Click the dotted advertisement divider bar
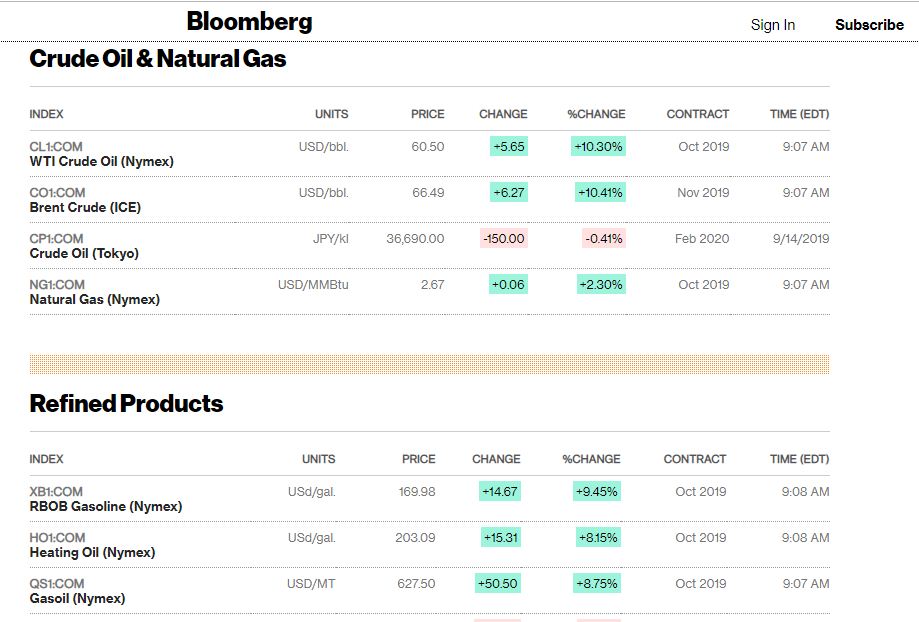Screen dimensions: 919x622 tap(429, 364)
